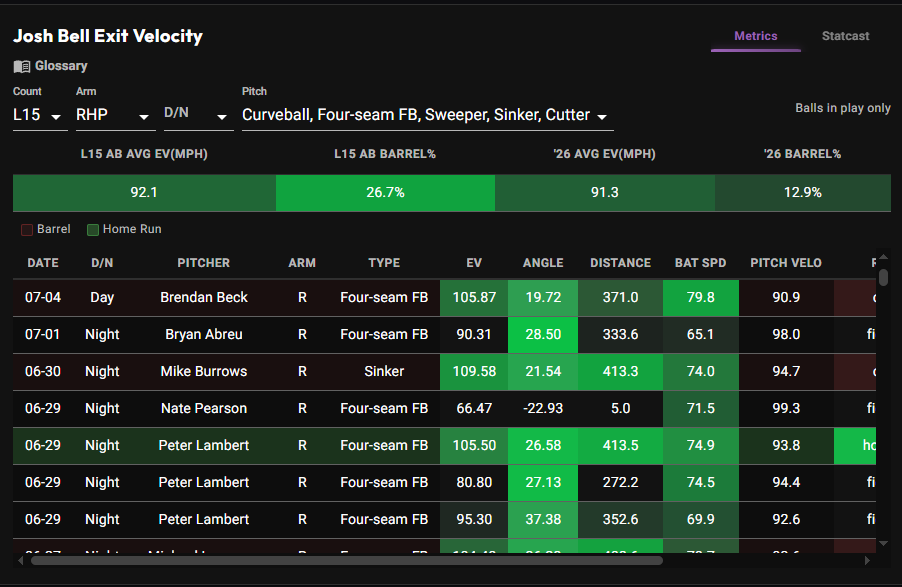
Task: Click the 07-04 date cell
Action: point(43,298)
